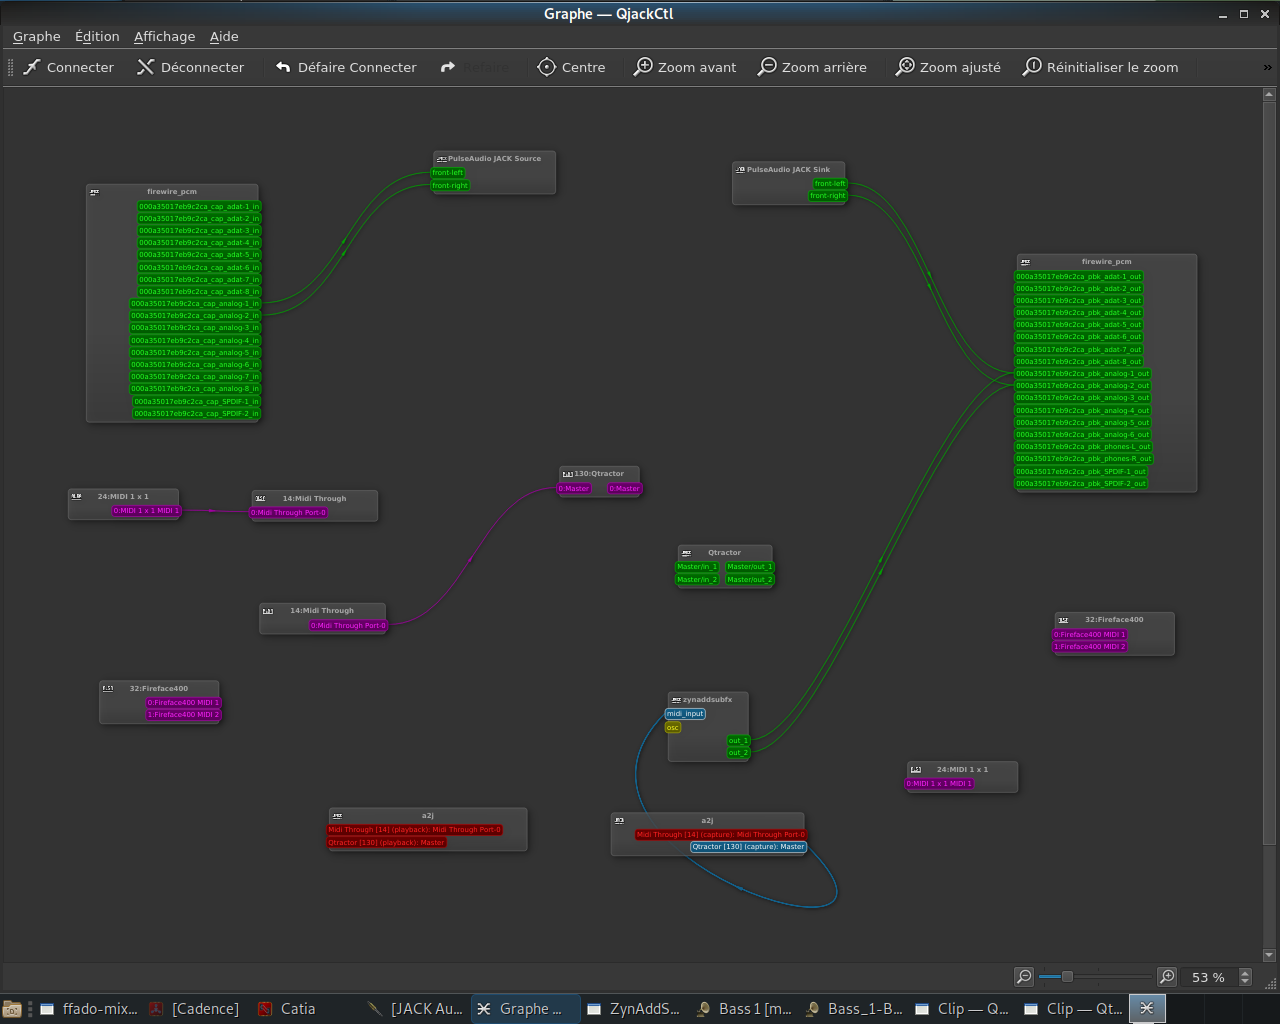Expand the toolbar overflow chevron
This screenshot has height=1024, width=1280.
coord(1268,67)
